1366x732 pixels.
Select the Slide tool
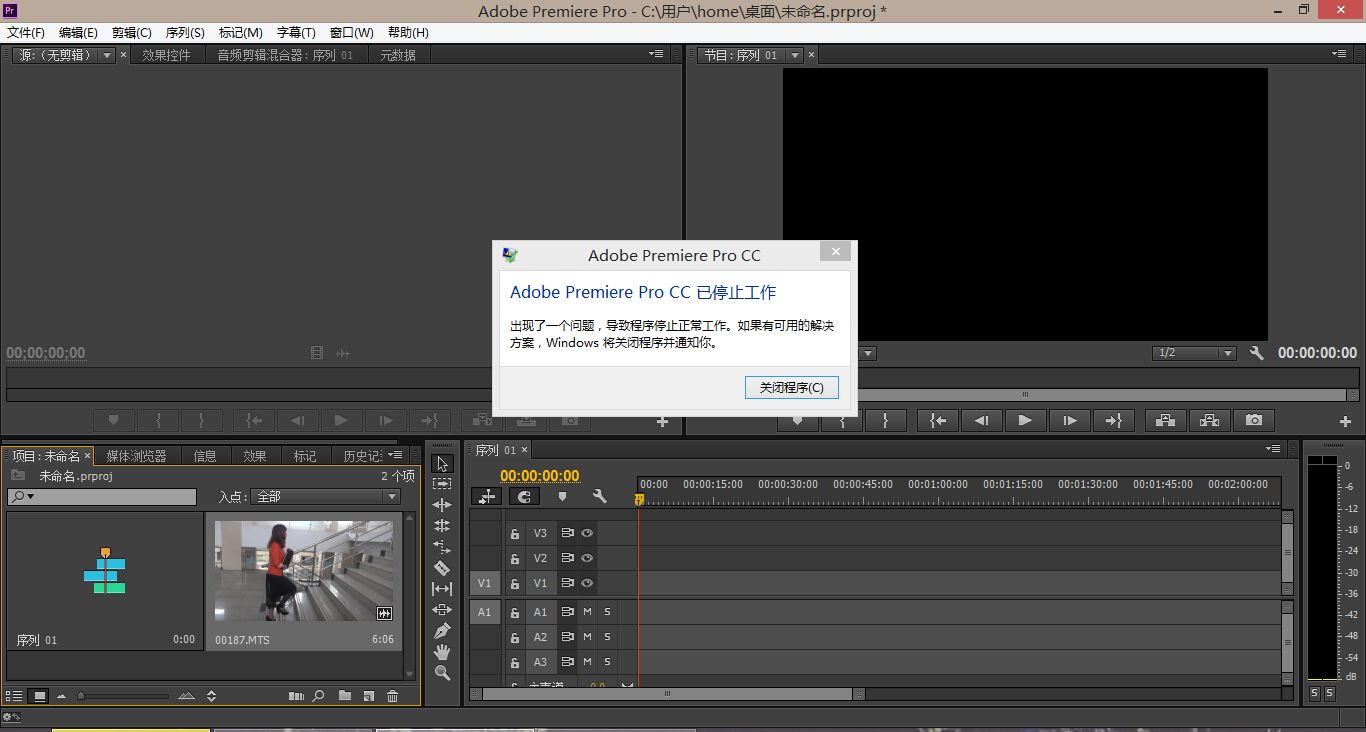[442, 610]
